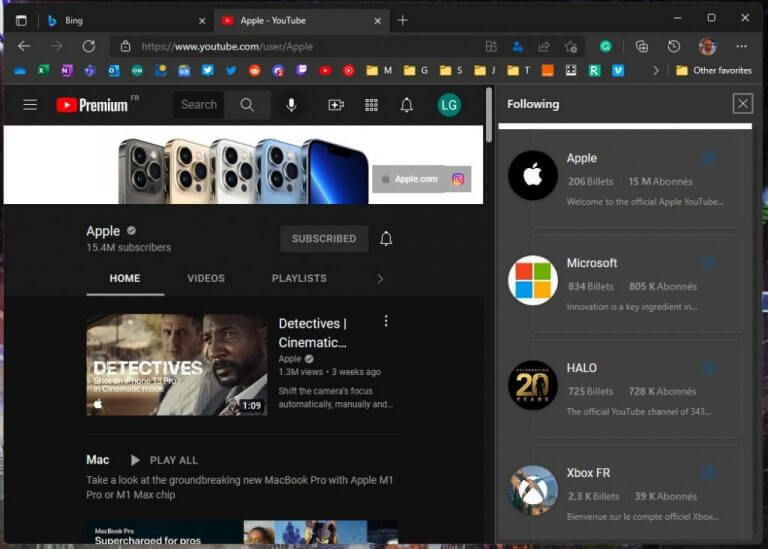
Task: Toggle following for Microsoft in panel
Action: coord(708,263)
